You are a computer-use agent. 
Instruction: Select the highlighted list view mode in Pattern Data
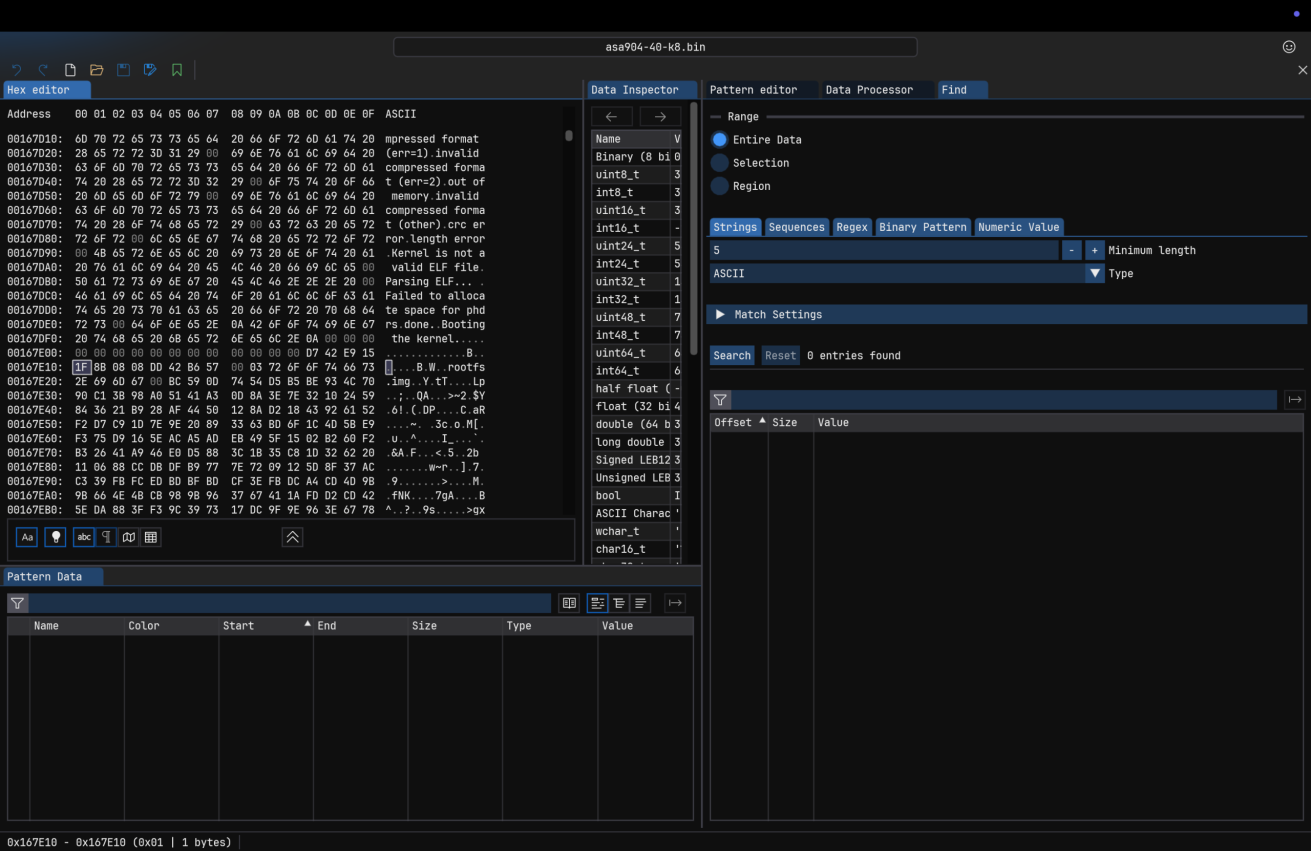click(x=597, y=603)
